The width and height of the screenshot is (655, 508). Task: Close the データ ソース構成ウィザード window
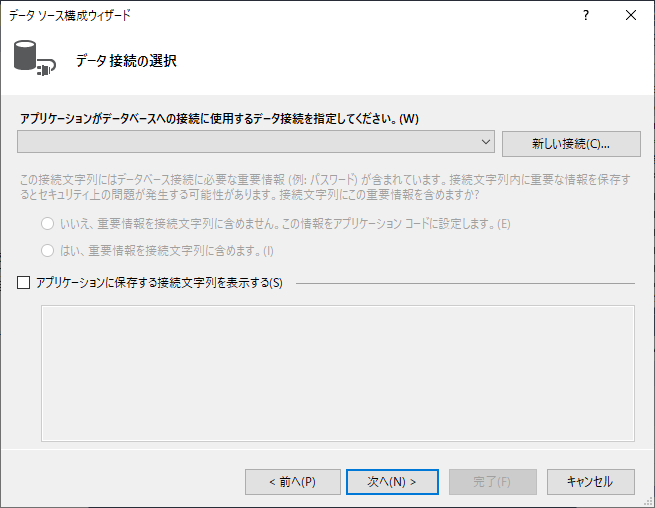(630, 15)
